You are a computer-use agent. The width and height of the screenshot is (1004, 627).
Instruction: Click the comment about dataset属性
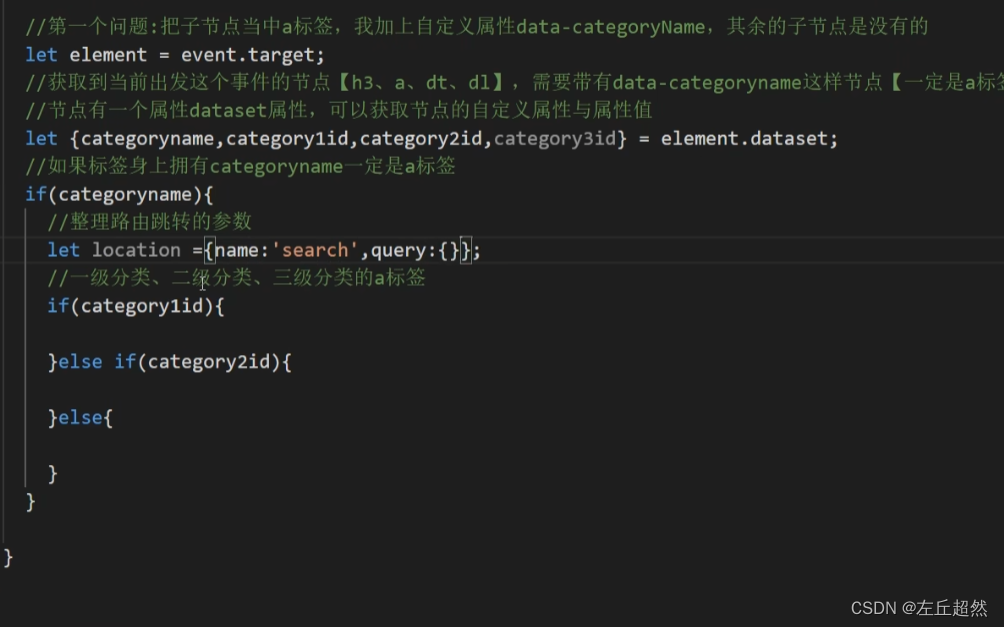coord(339,111)
